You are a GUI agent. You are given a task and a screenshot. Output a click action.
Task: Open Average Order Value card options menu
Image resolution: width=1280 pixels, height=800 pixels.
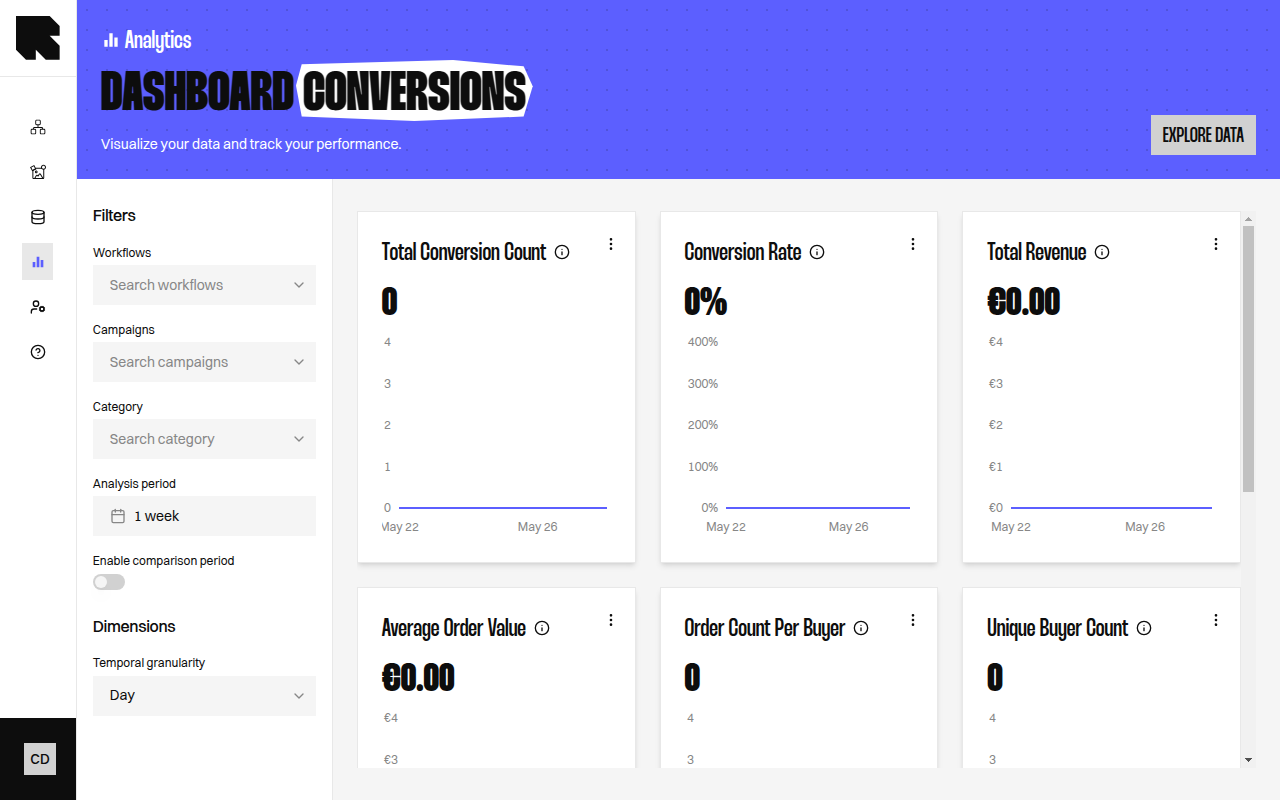611,620
